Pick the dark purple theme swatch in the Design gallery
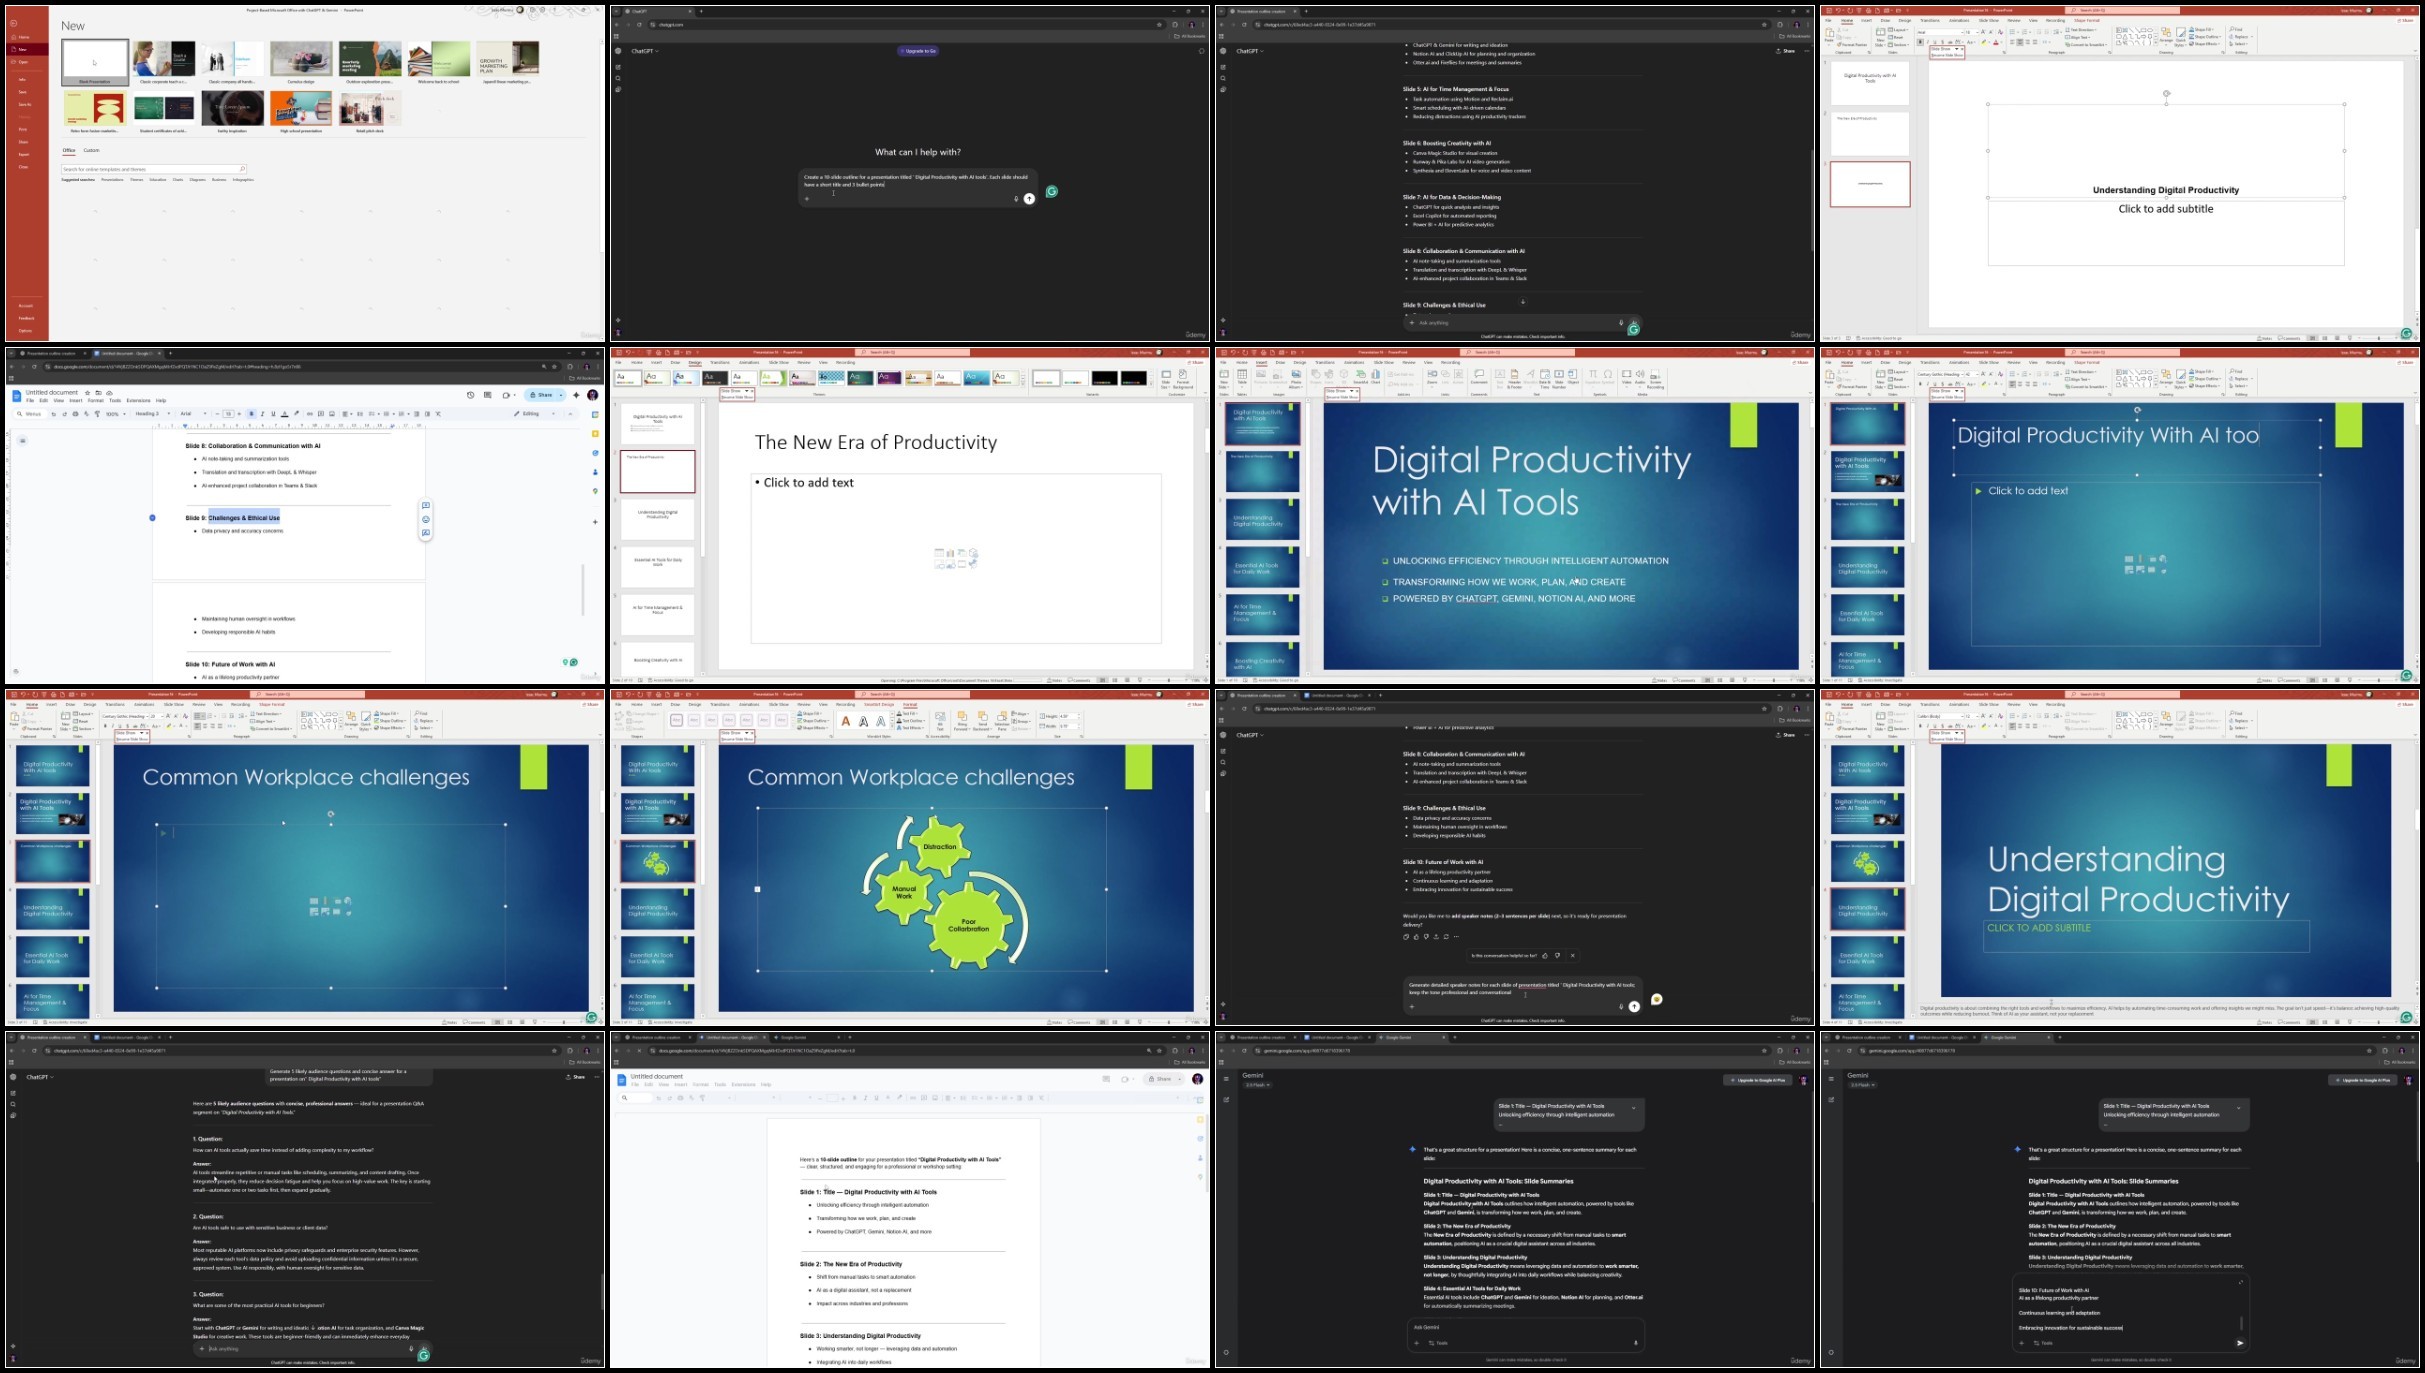 (889, 378)
